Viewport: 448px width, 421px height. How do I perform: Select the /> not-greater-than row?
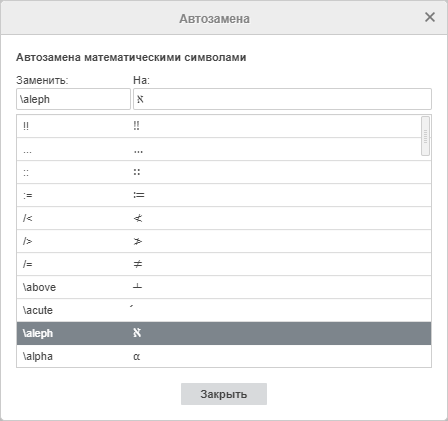pos(224,241)
